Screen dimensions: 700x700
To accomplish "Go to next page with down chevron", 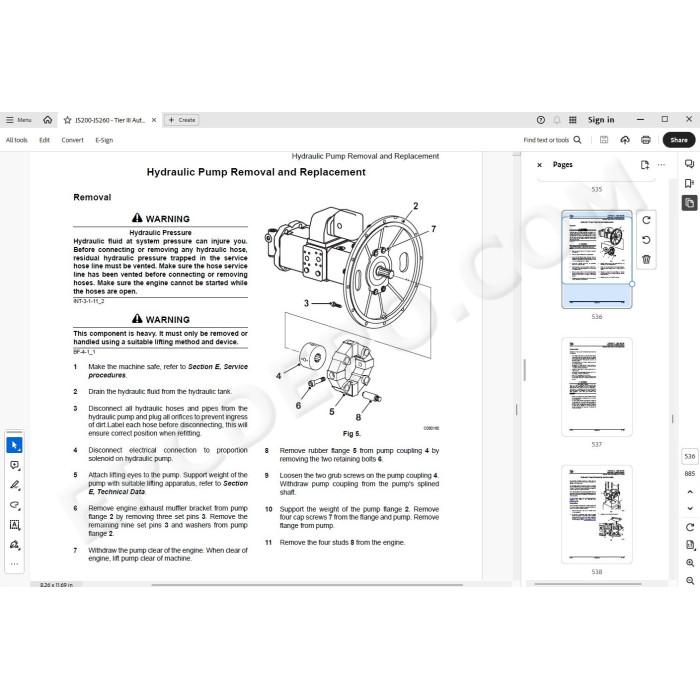I will click(690, 508).
